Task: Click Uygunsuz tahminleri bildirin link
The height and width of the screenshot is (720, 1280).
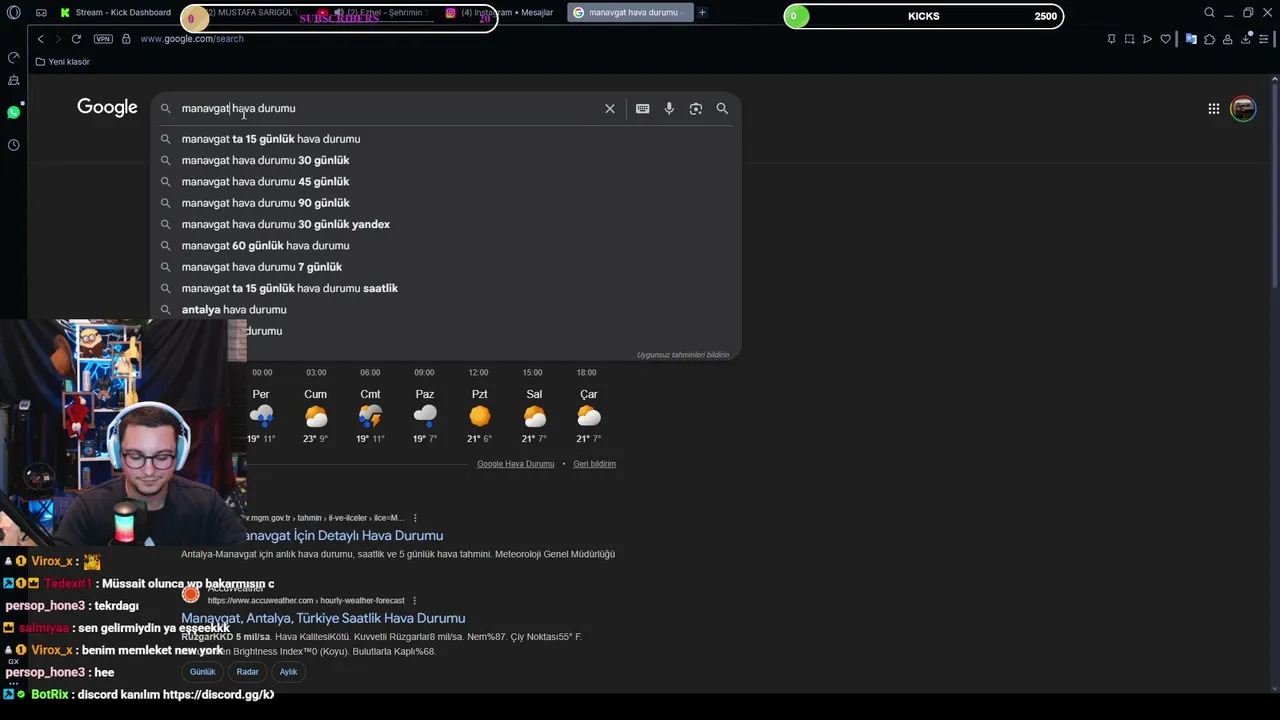Action: point(683,355)
